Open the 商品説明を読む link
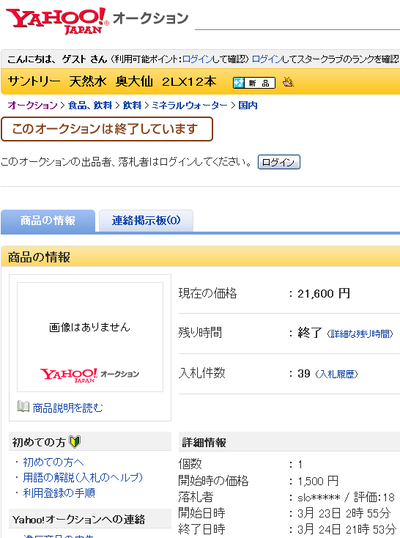Screen dimensions: 400x538 (68, 408)
